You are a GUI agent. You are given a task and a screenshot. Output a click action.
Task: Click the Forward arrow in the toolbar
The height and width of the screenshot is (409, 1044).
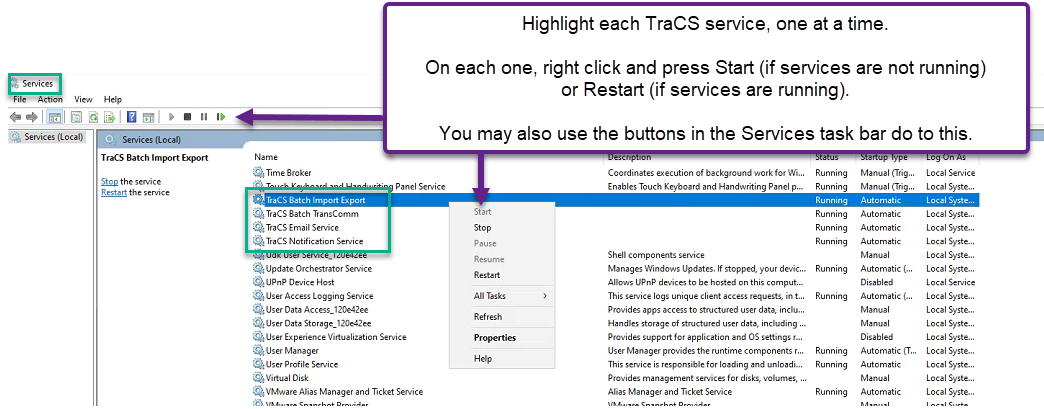click(x=32, y=117)
